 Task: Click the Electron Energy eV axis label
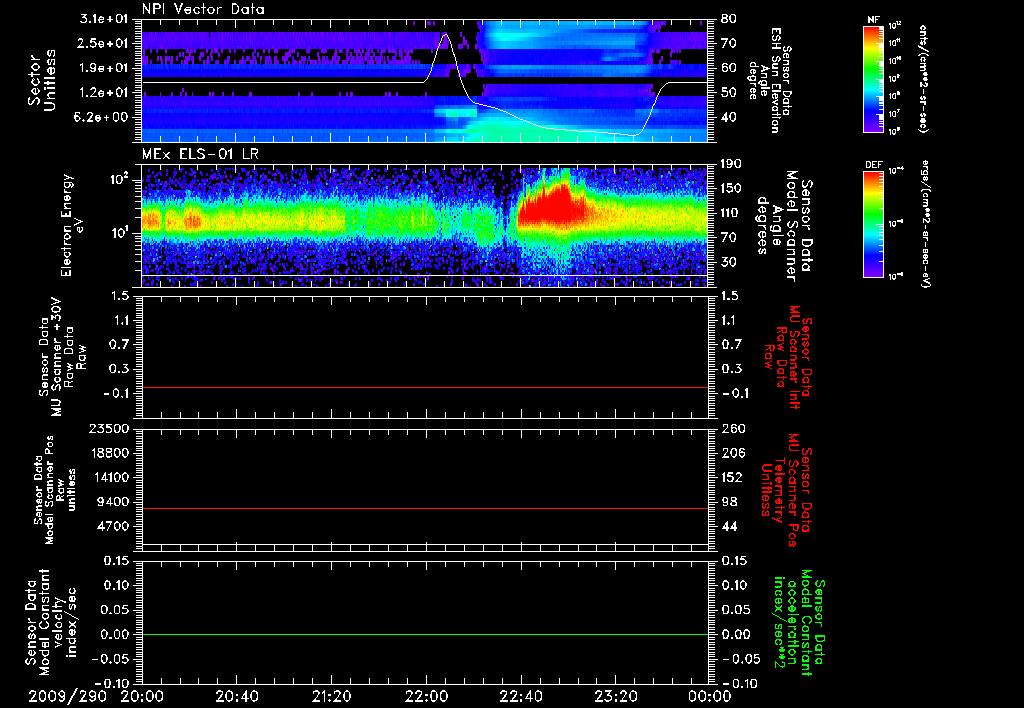[x=74, y=225]
